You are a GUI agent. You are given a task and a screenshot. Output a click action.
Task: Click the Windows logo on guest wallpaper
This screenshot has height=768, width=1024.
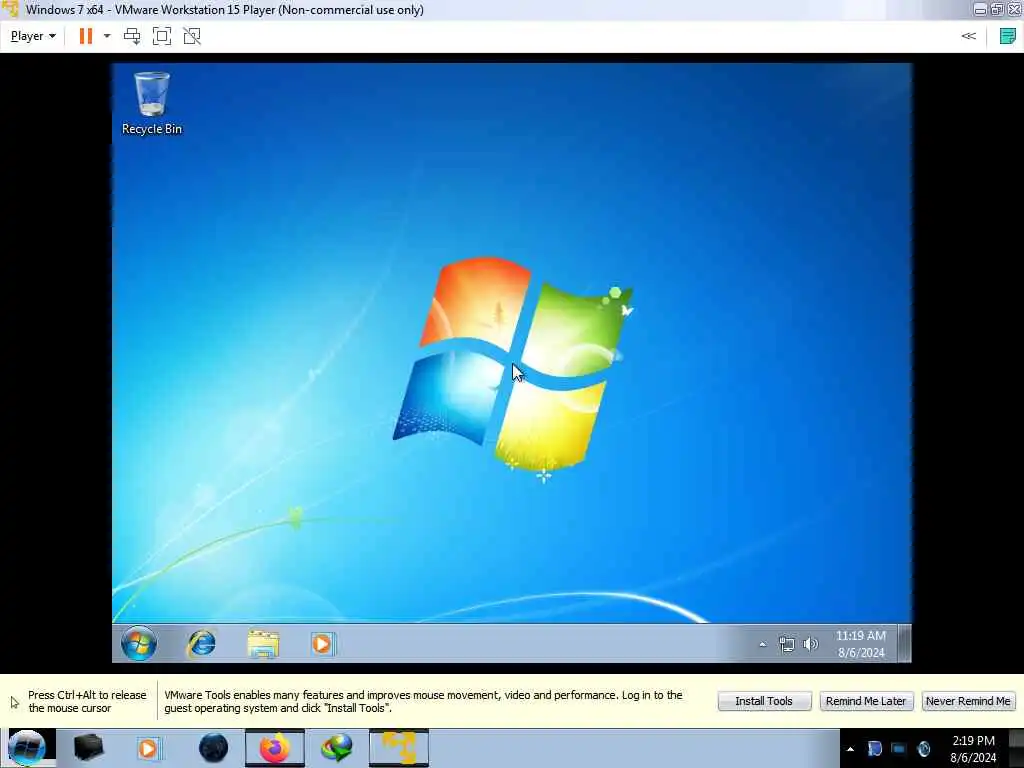[513, 364]
